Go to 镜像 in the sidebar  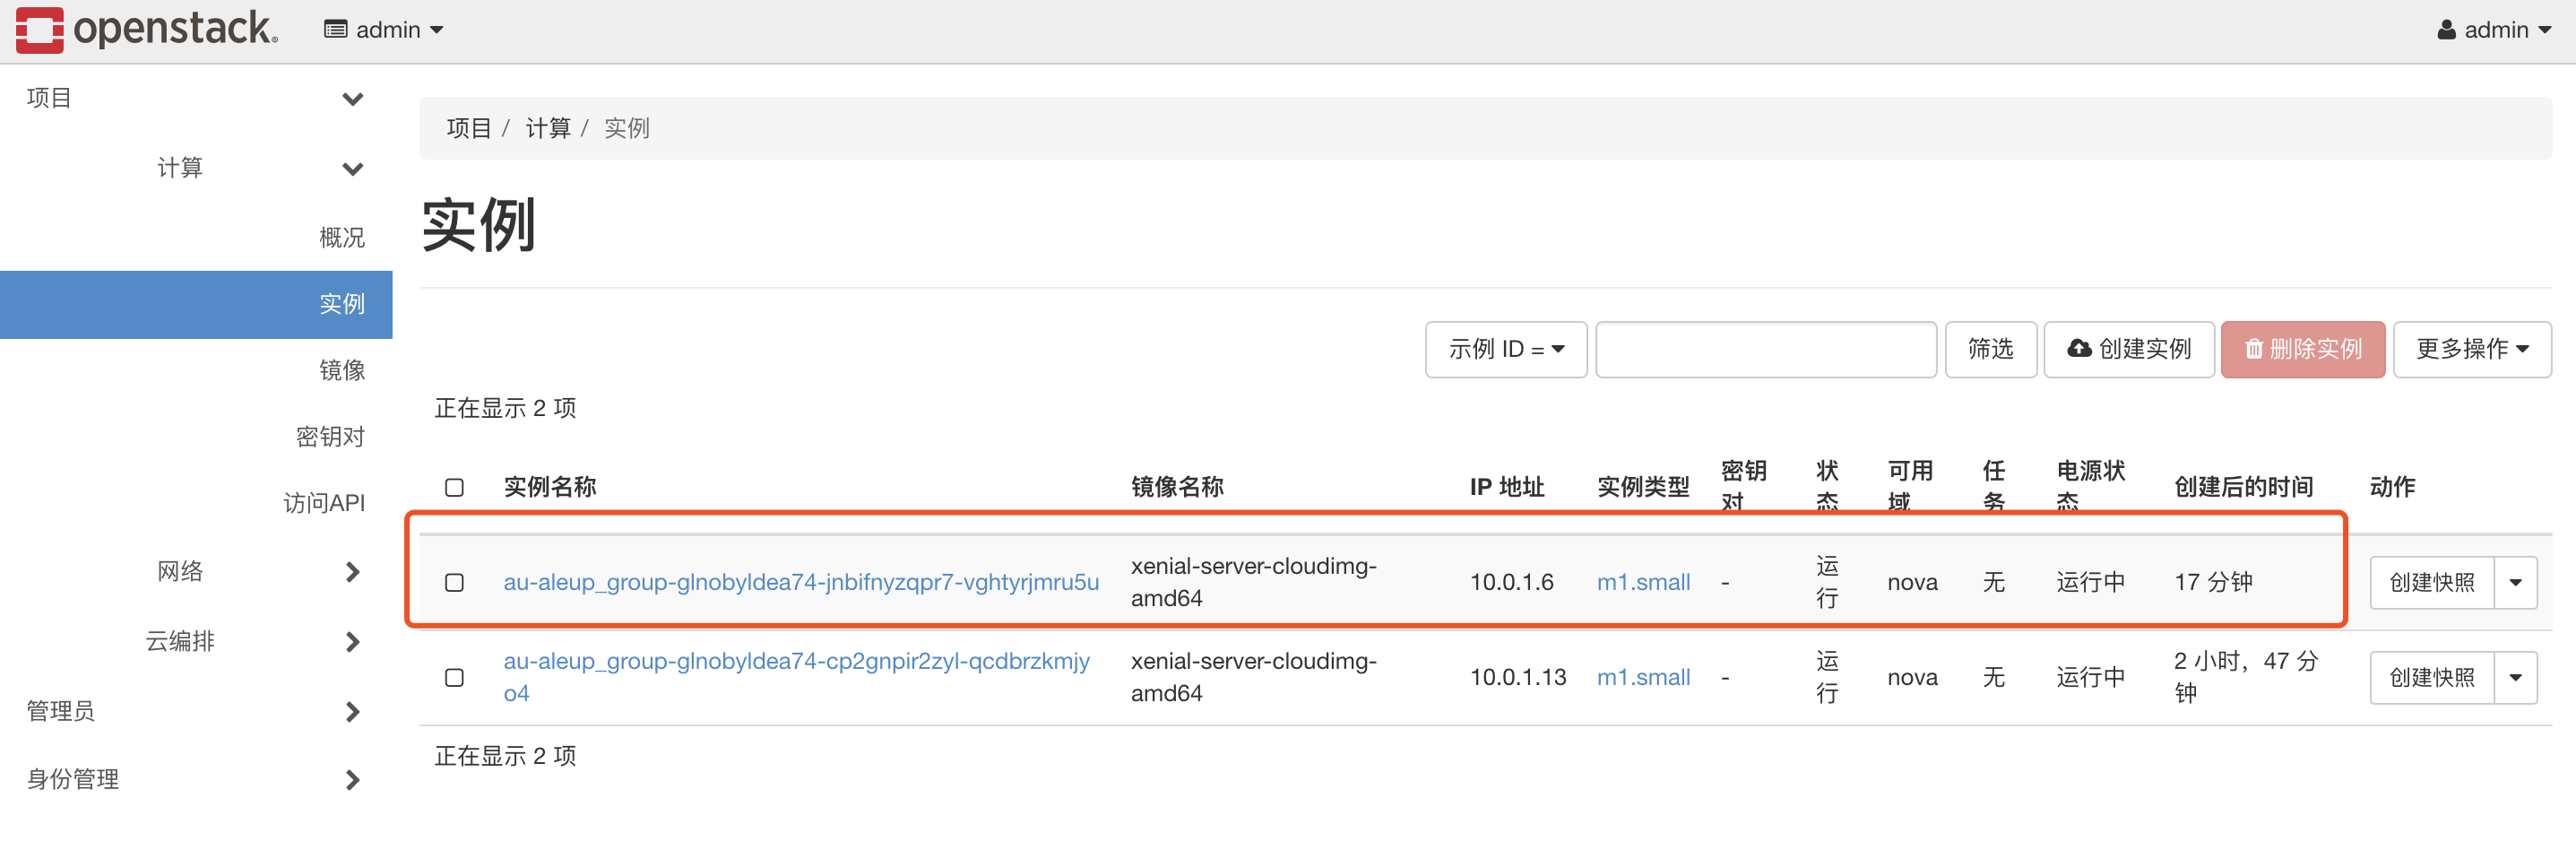tap(341, 370)
